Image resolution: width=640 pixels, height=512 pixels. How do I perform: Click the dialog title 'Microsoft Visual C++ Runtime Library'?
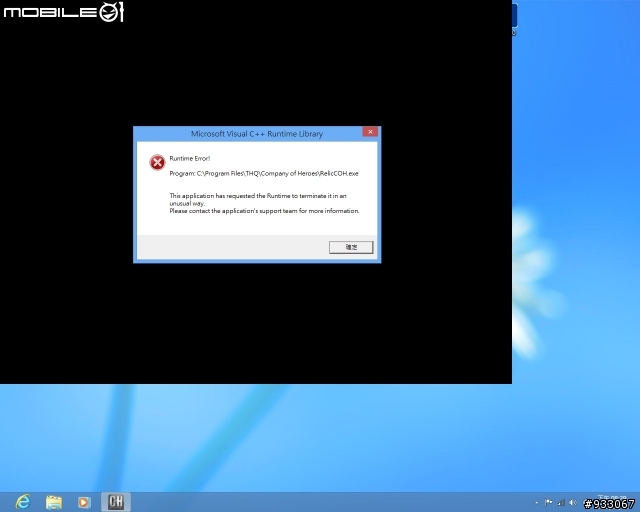[x=257, y=134]
